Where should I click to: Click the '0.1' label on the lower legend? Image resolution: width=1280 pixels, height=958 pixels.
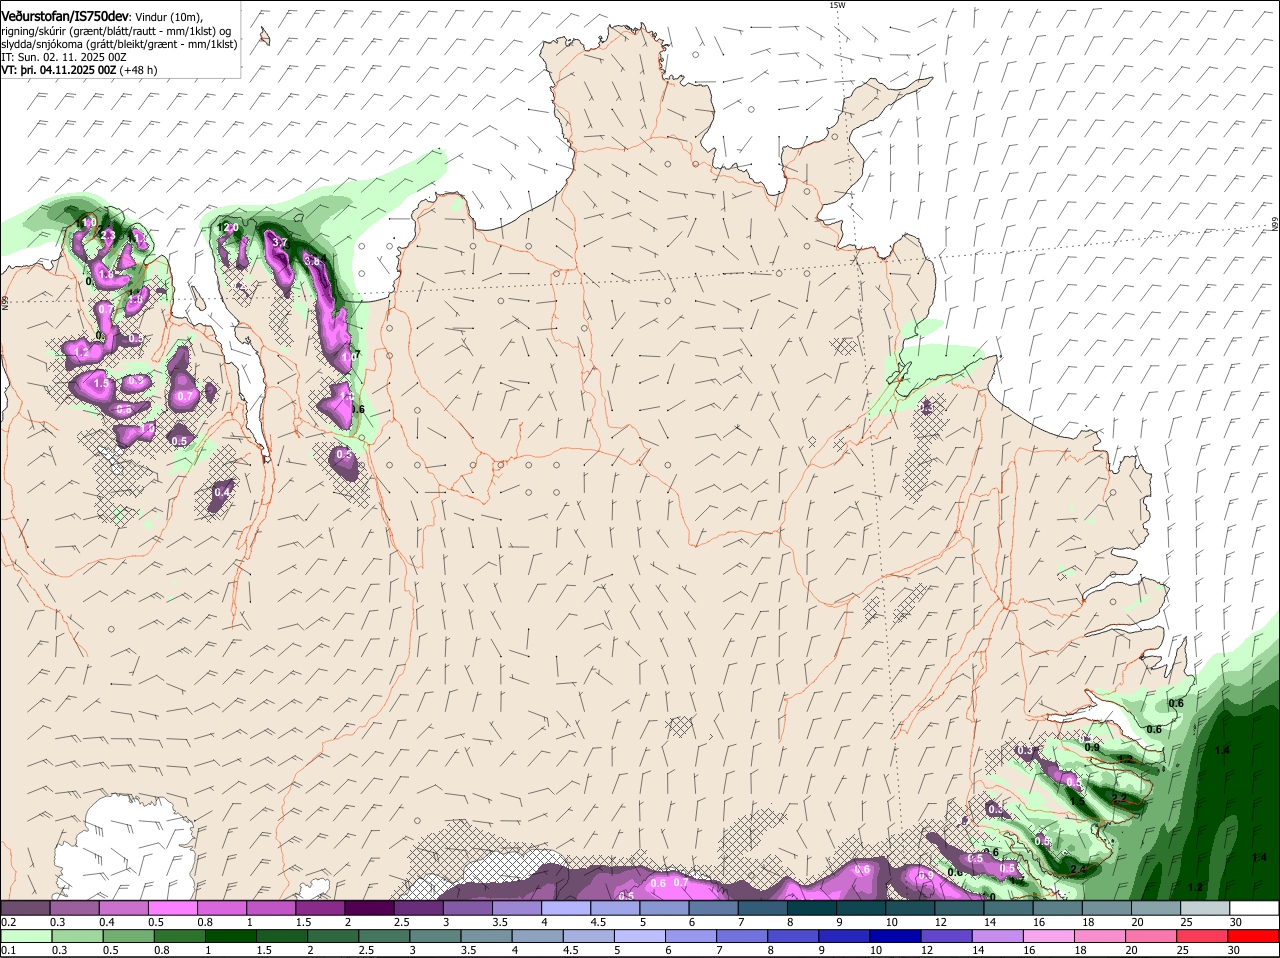(x=8, y=950)
